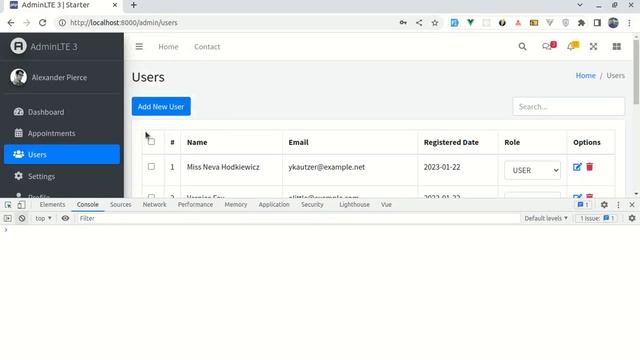
Task: Switch to the Elements tab
Action: click(52, 204)
